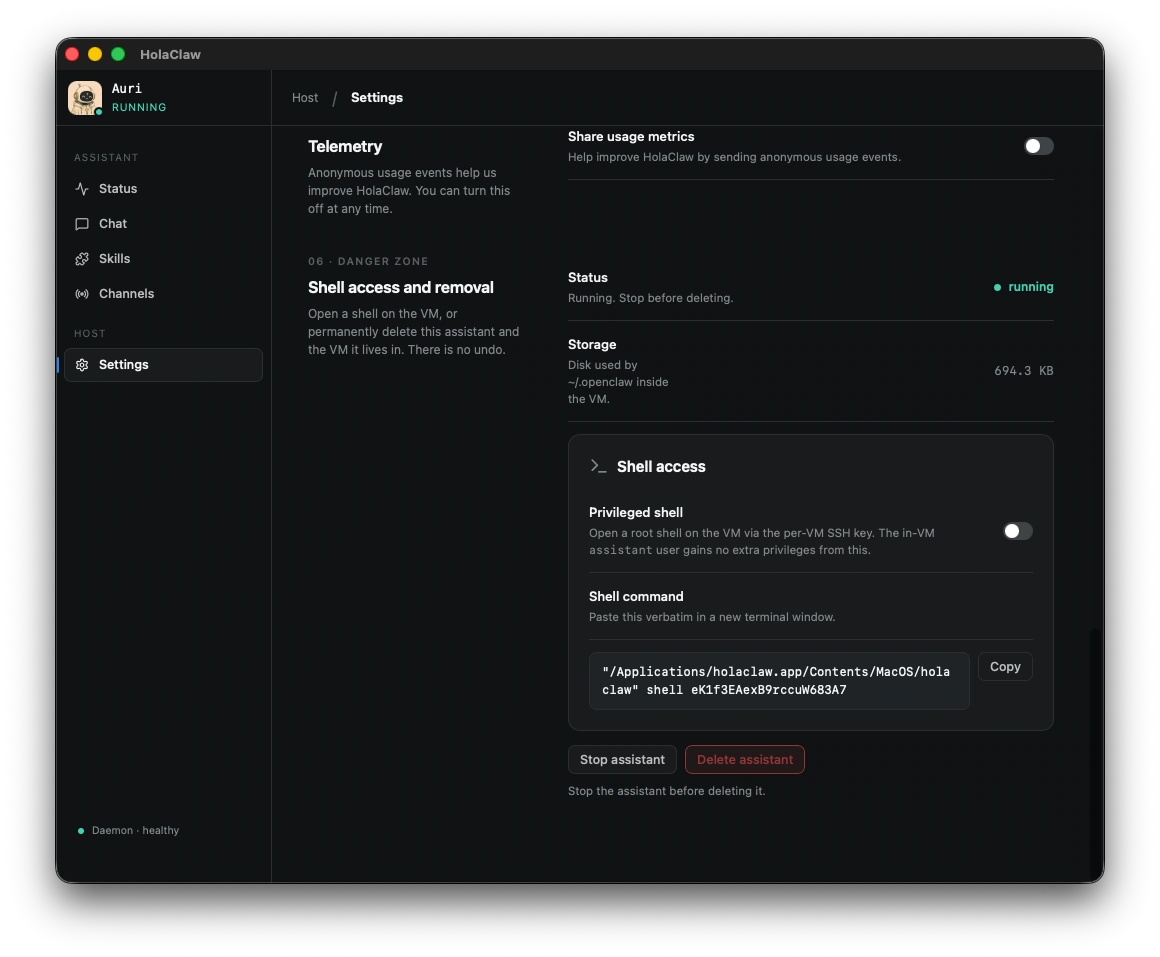The width and height of the screenshot is (1160, 957).
Task: Open the Chat page
Action: tap(163, 223)
